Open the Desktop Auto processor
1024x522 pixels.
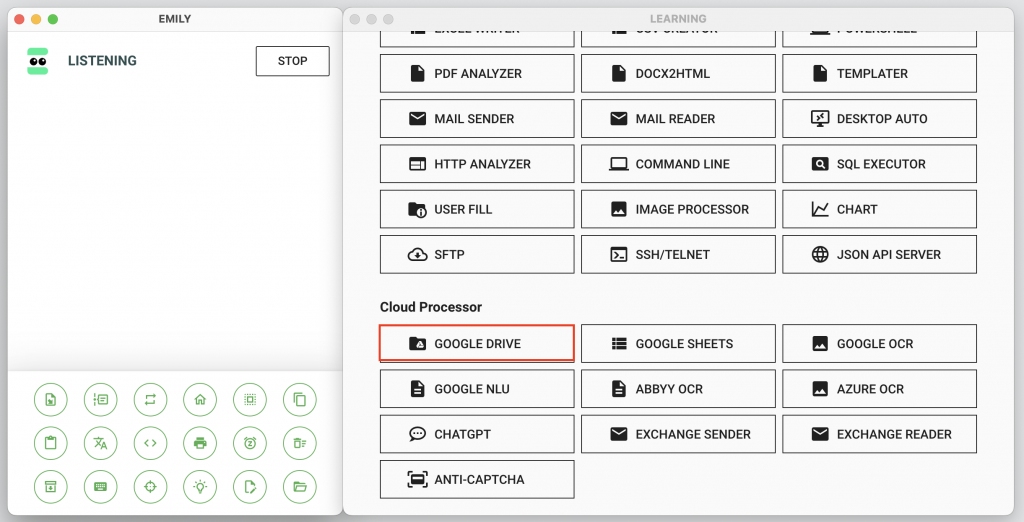(x=879, y=118)
